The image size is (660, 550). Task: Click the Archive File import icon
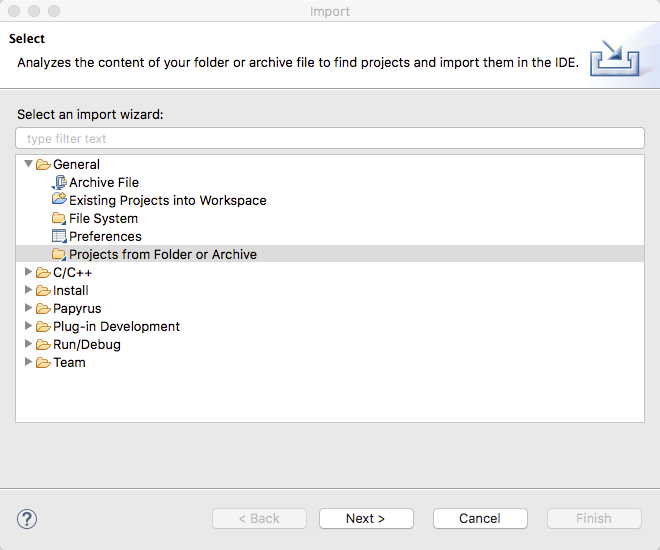click(x=59, y=182)
